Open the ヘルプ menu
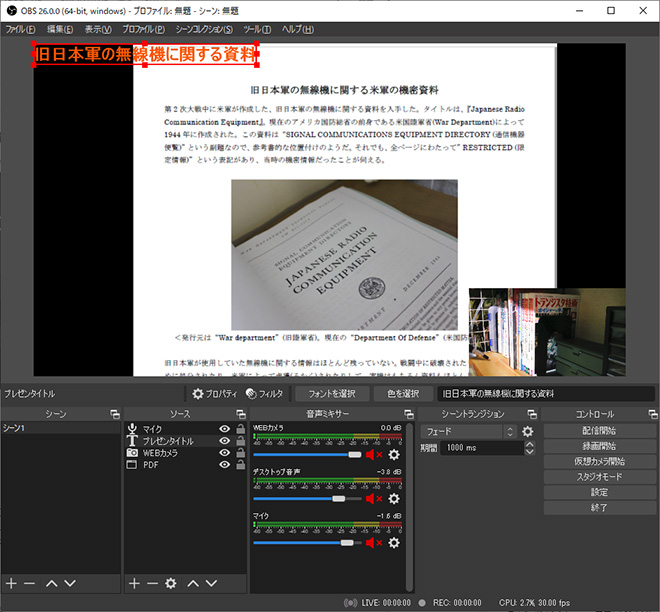Viewport: 660px width, 612px height. (x=298, y=29)
